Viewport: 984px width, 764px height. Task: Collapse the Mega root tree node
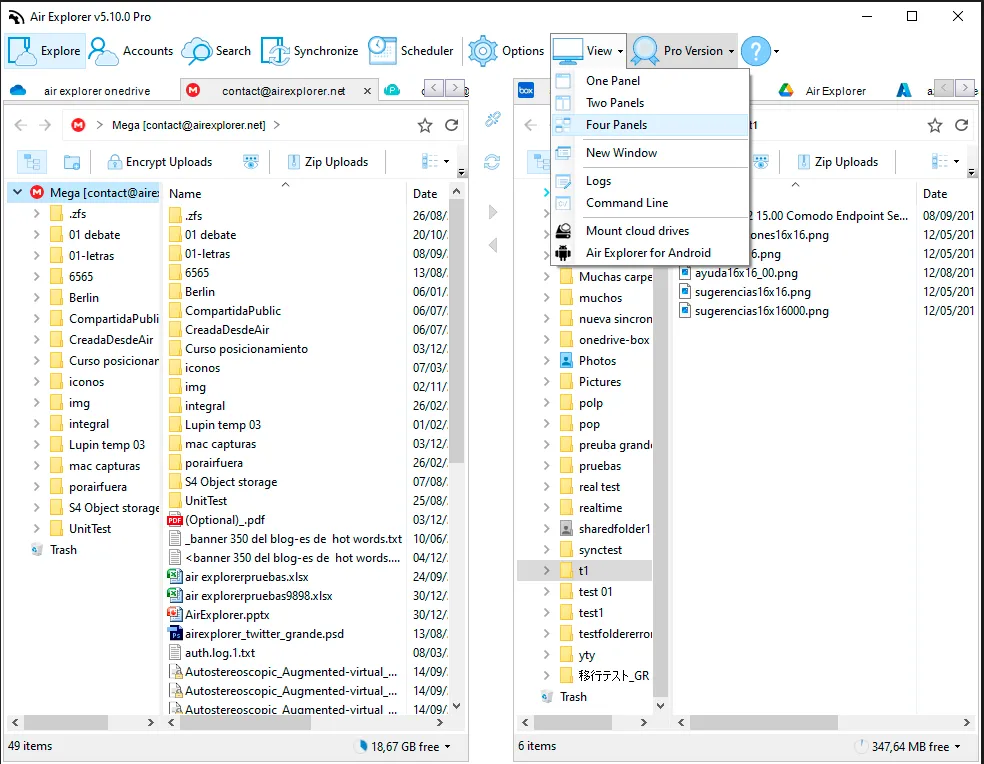[x=18, y=193]
